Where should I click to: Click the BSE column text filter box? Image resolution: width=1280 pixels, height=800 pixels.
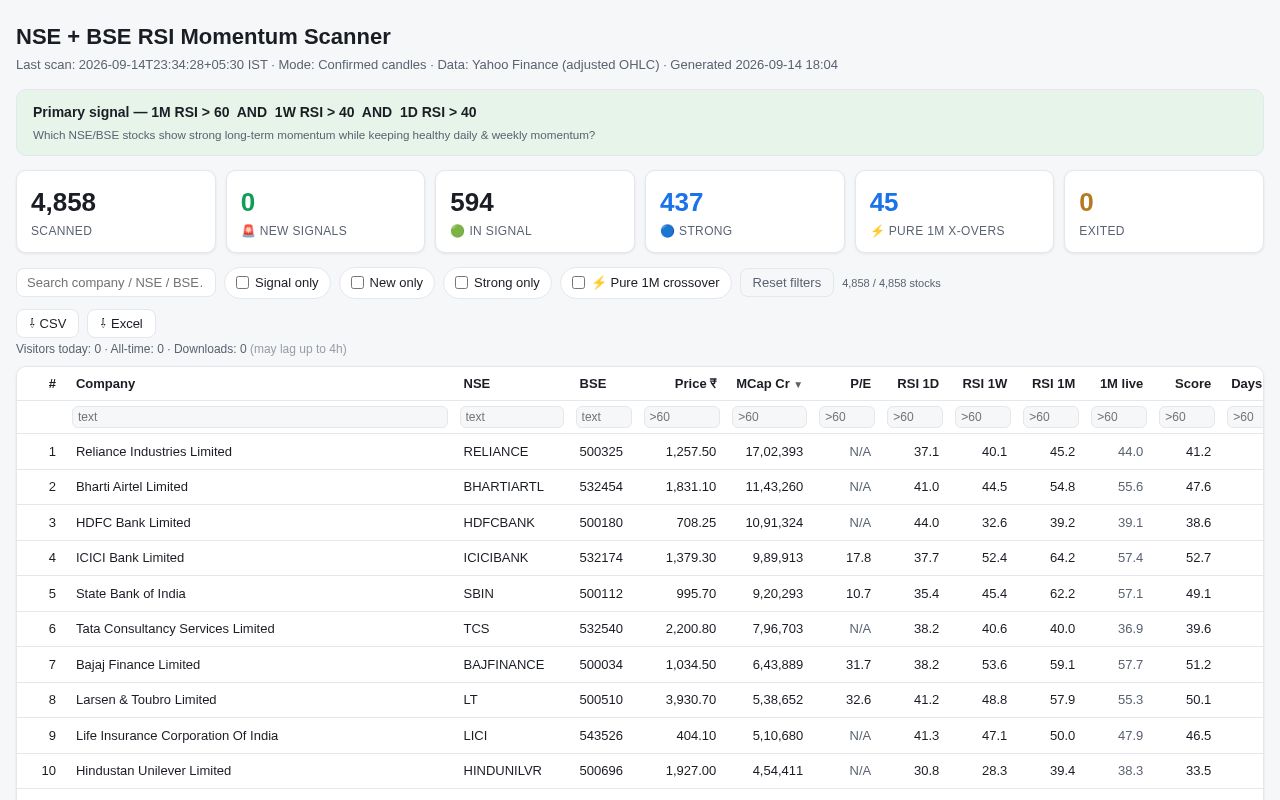[604, 417]
